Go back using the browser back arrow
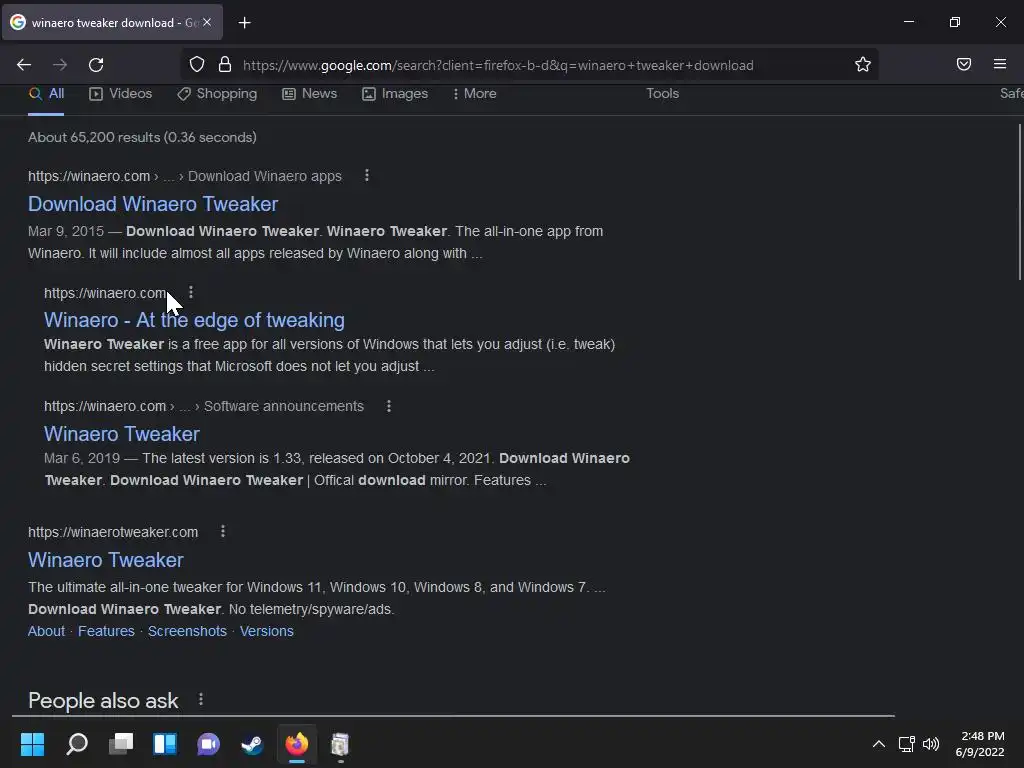This screenshot has width=1024, height=768. point(24,65)
